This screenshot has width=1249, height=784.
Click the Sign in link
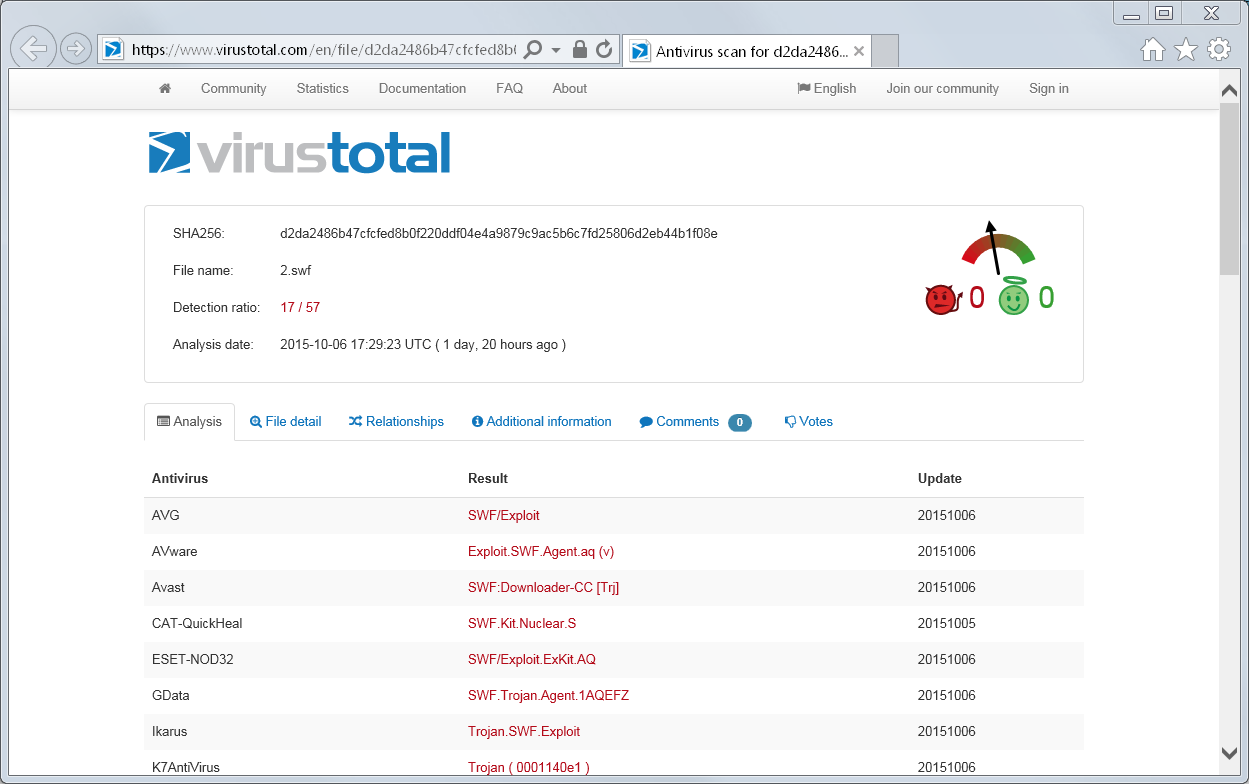click(1049, 88)
